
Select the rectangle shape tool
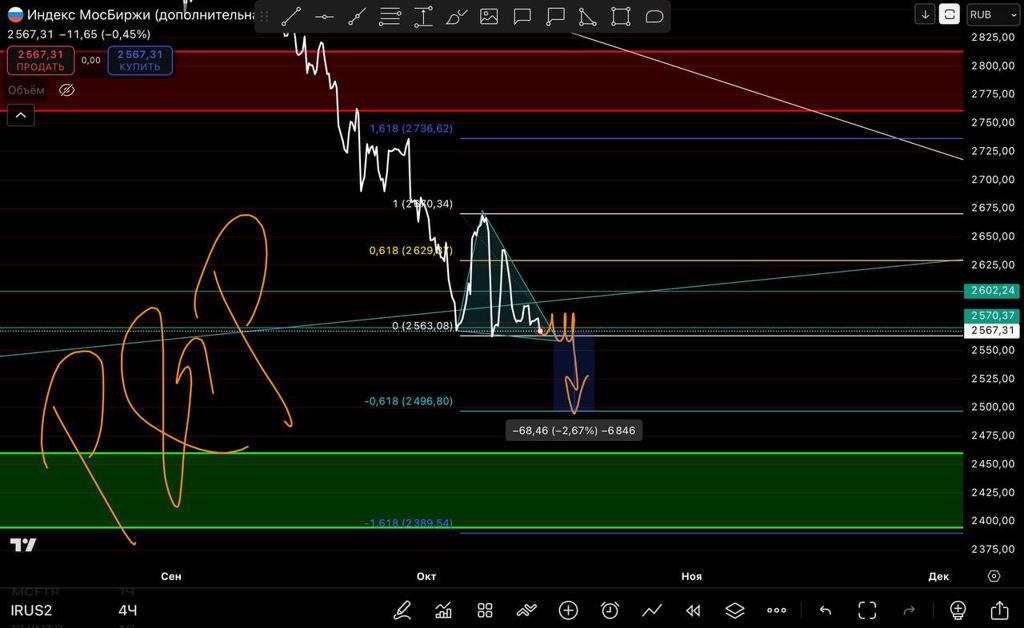[x=621, y=16]
